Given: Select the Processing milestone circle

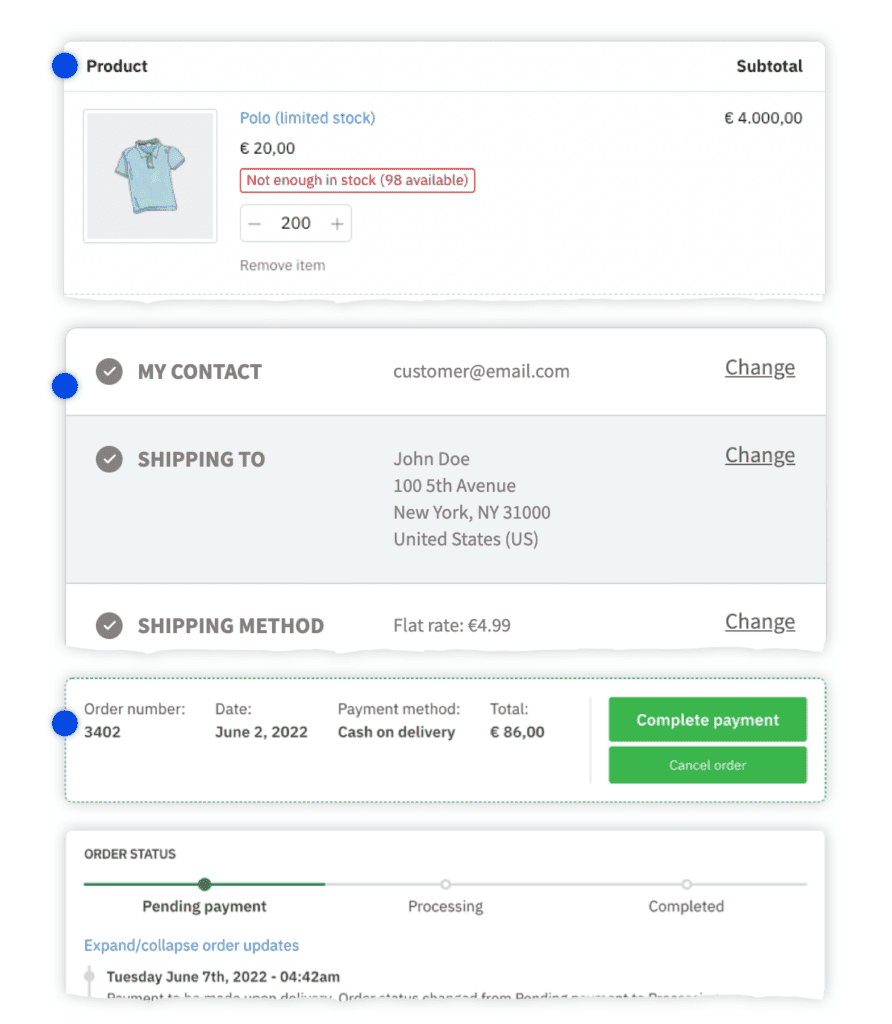Looking at the screenshot, I should pyautogui.click(x=445, y=885).
